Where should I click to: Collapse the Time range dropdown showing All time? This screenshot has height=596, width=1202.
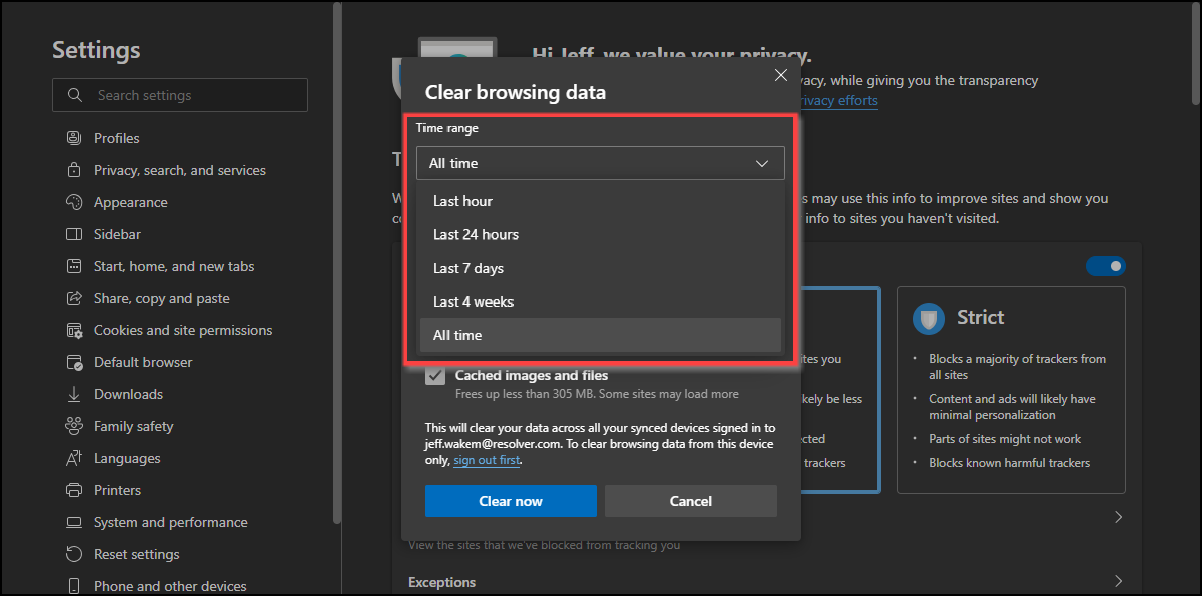click(601, 163)
